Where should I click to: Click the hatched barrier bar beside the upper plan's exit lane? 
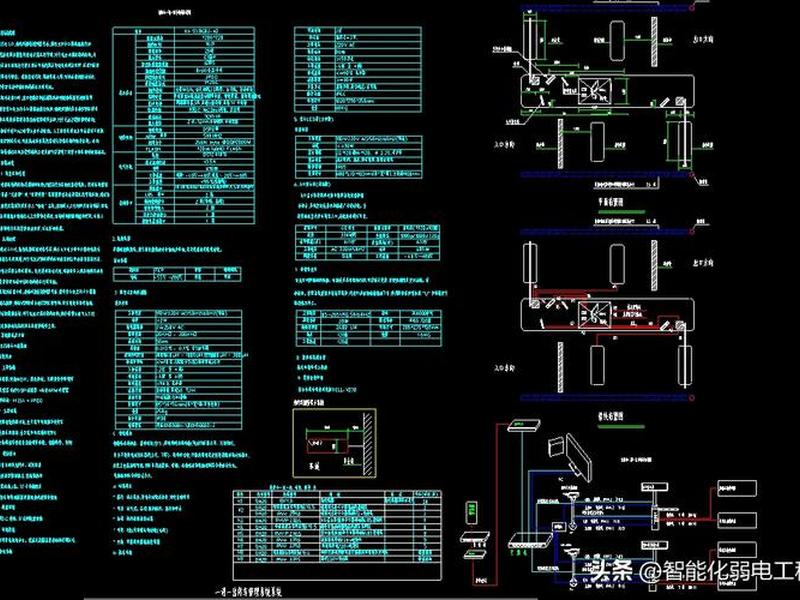(654, 41)
